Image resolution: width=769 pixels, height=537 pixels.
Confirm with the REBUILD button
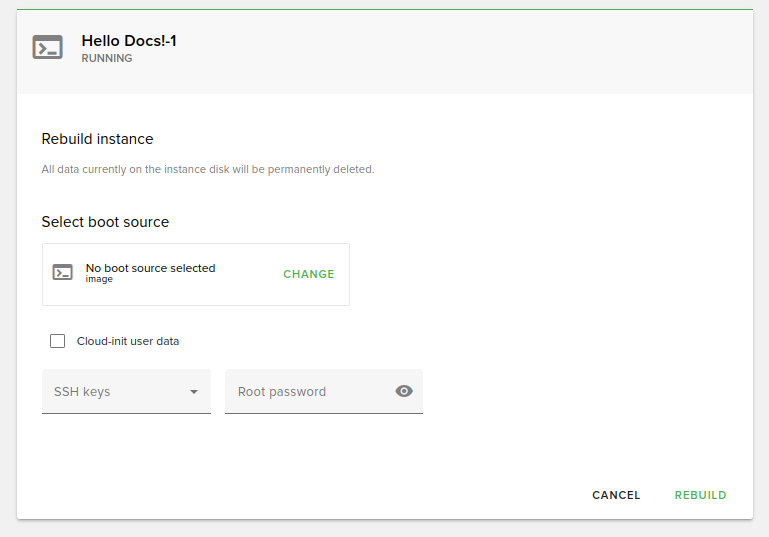pyautogui.click(x=700, y=495)
